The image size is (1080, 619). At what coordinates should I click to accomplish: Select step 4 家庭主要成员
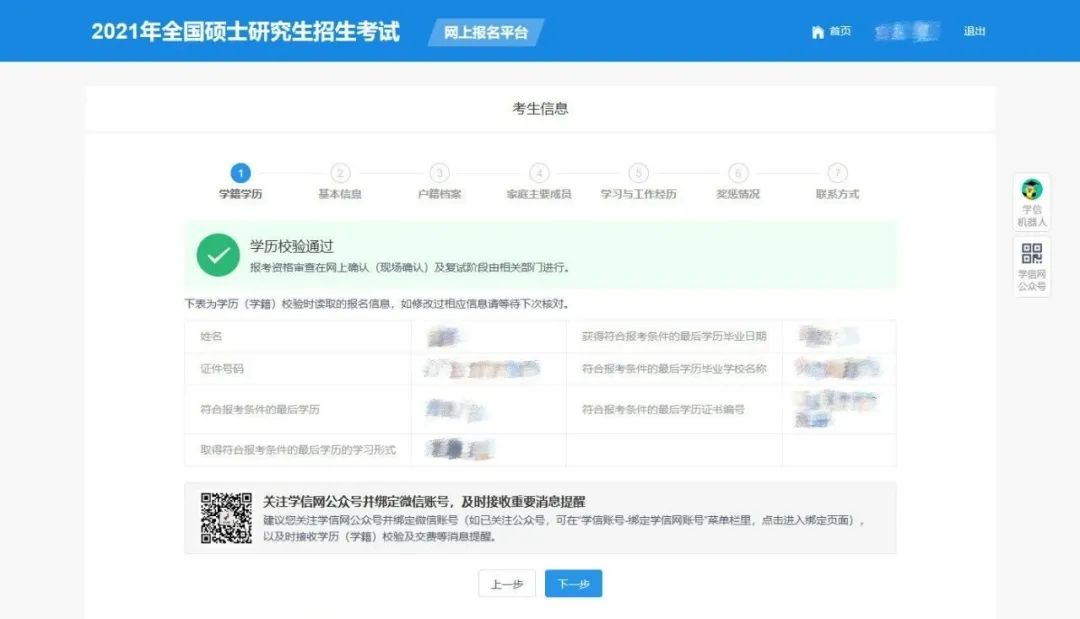point(539,173)
